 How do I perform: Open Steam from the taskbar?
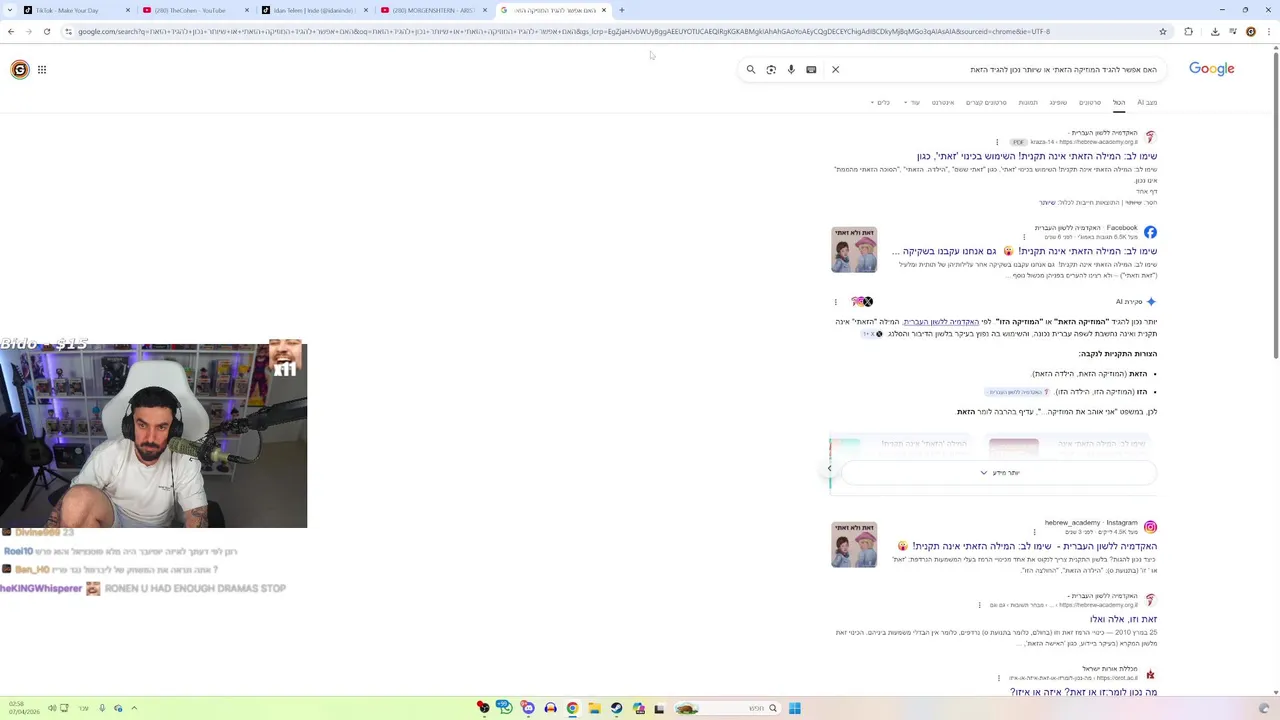[616, 708]
